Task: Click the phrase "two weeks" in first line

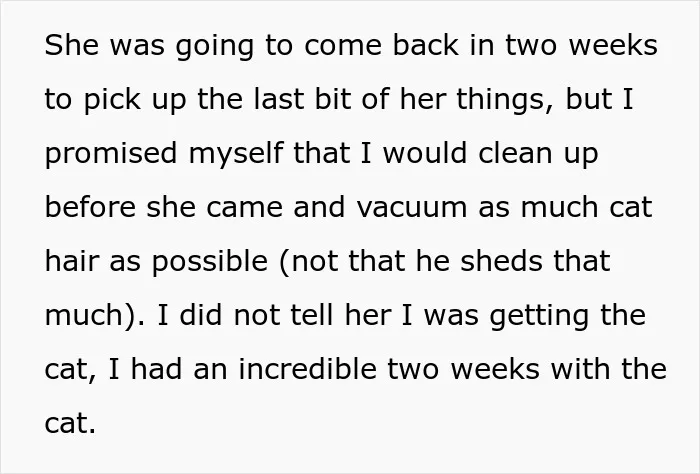Action: pos(581,45)
